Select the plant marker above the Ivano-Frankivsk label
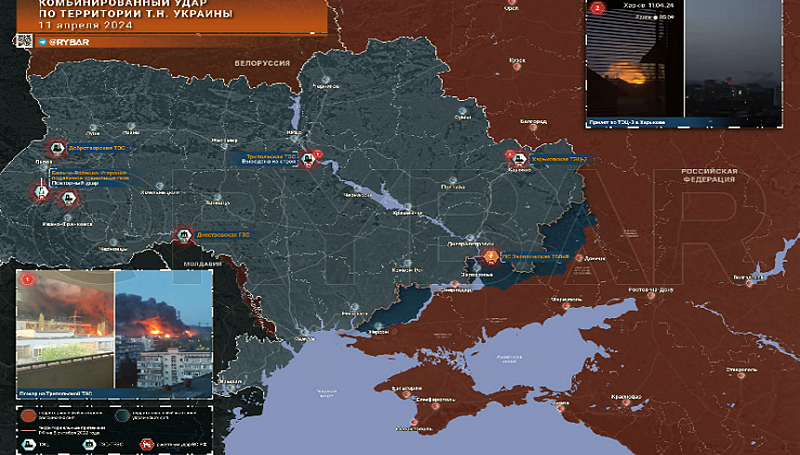 point(68,198)
